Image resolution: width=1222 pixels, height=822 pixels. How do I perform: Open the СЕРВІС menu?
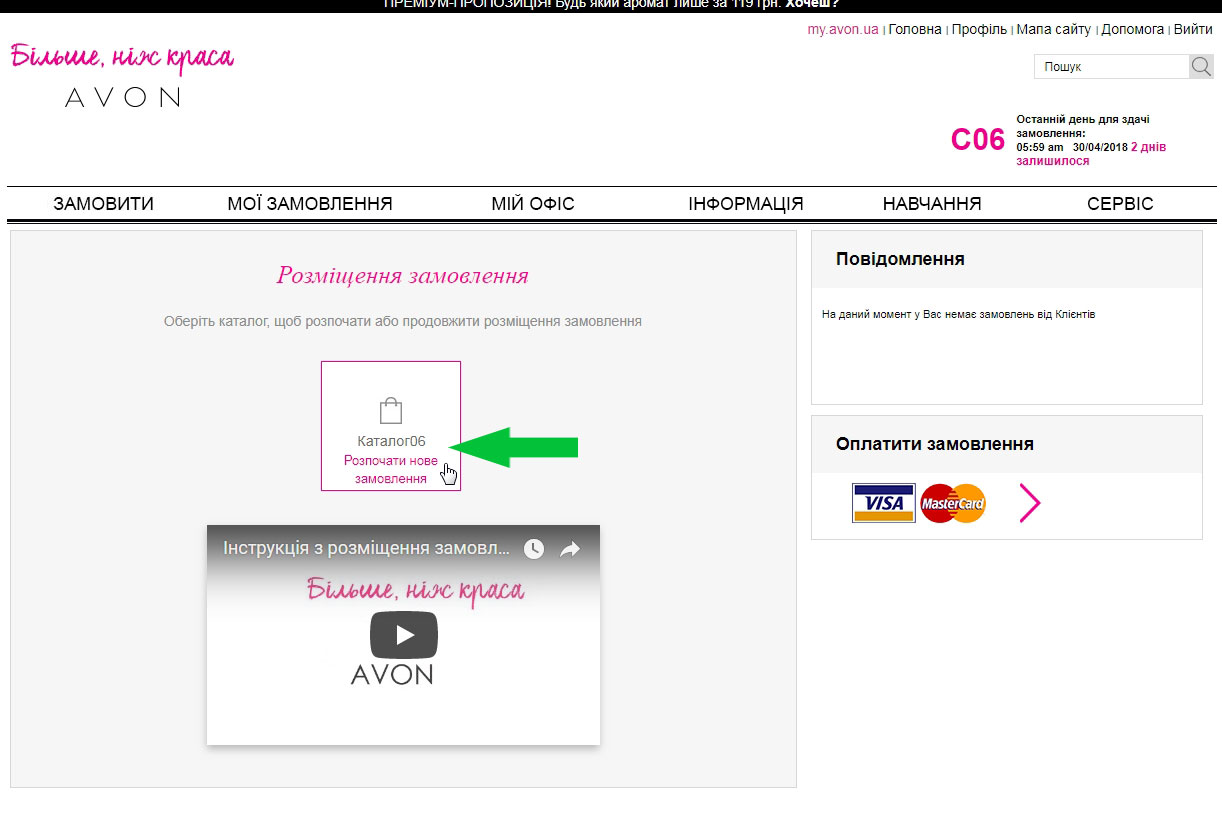pos(1120,204)
